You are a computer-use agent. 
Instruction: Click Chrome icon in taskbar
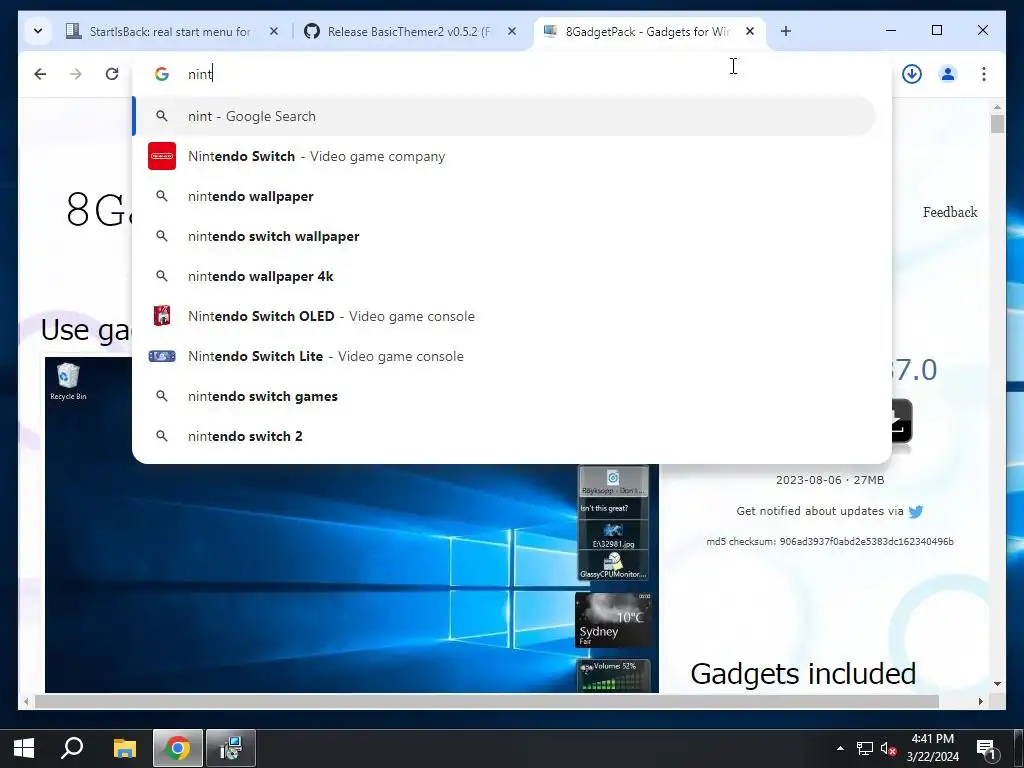tap(178, 748)
